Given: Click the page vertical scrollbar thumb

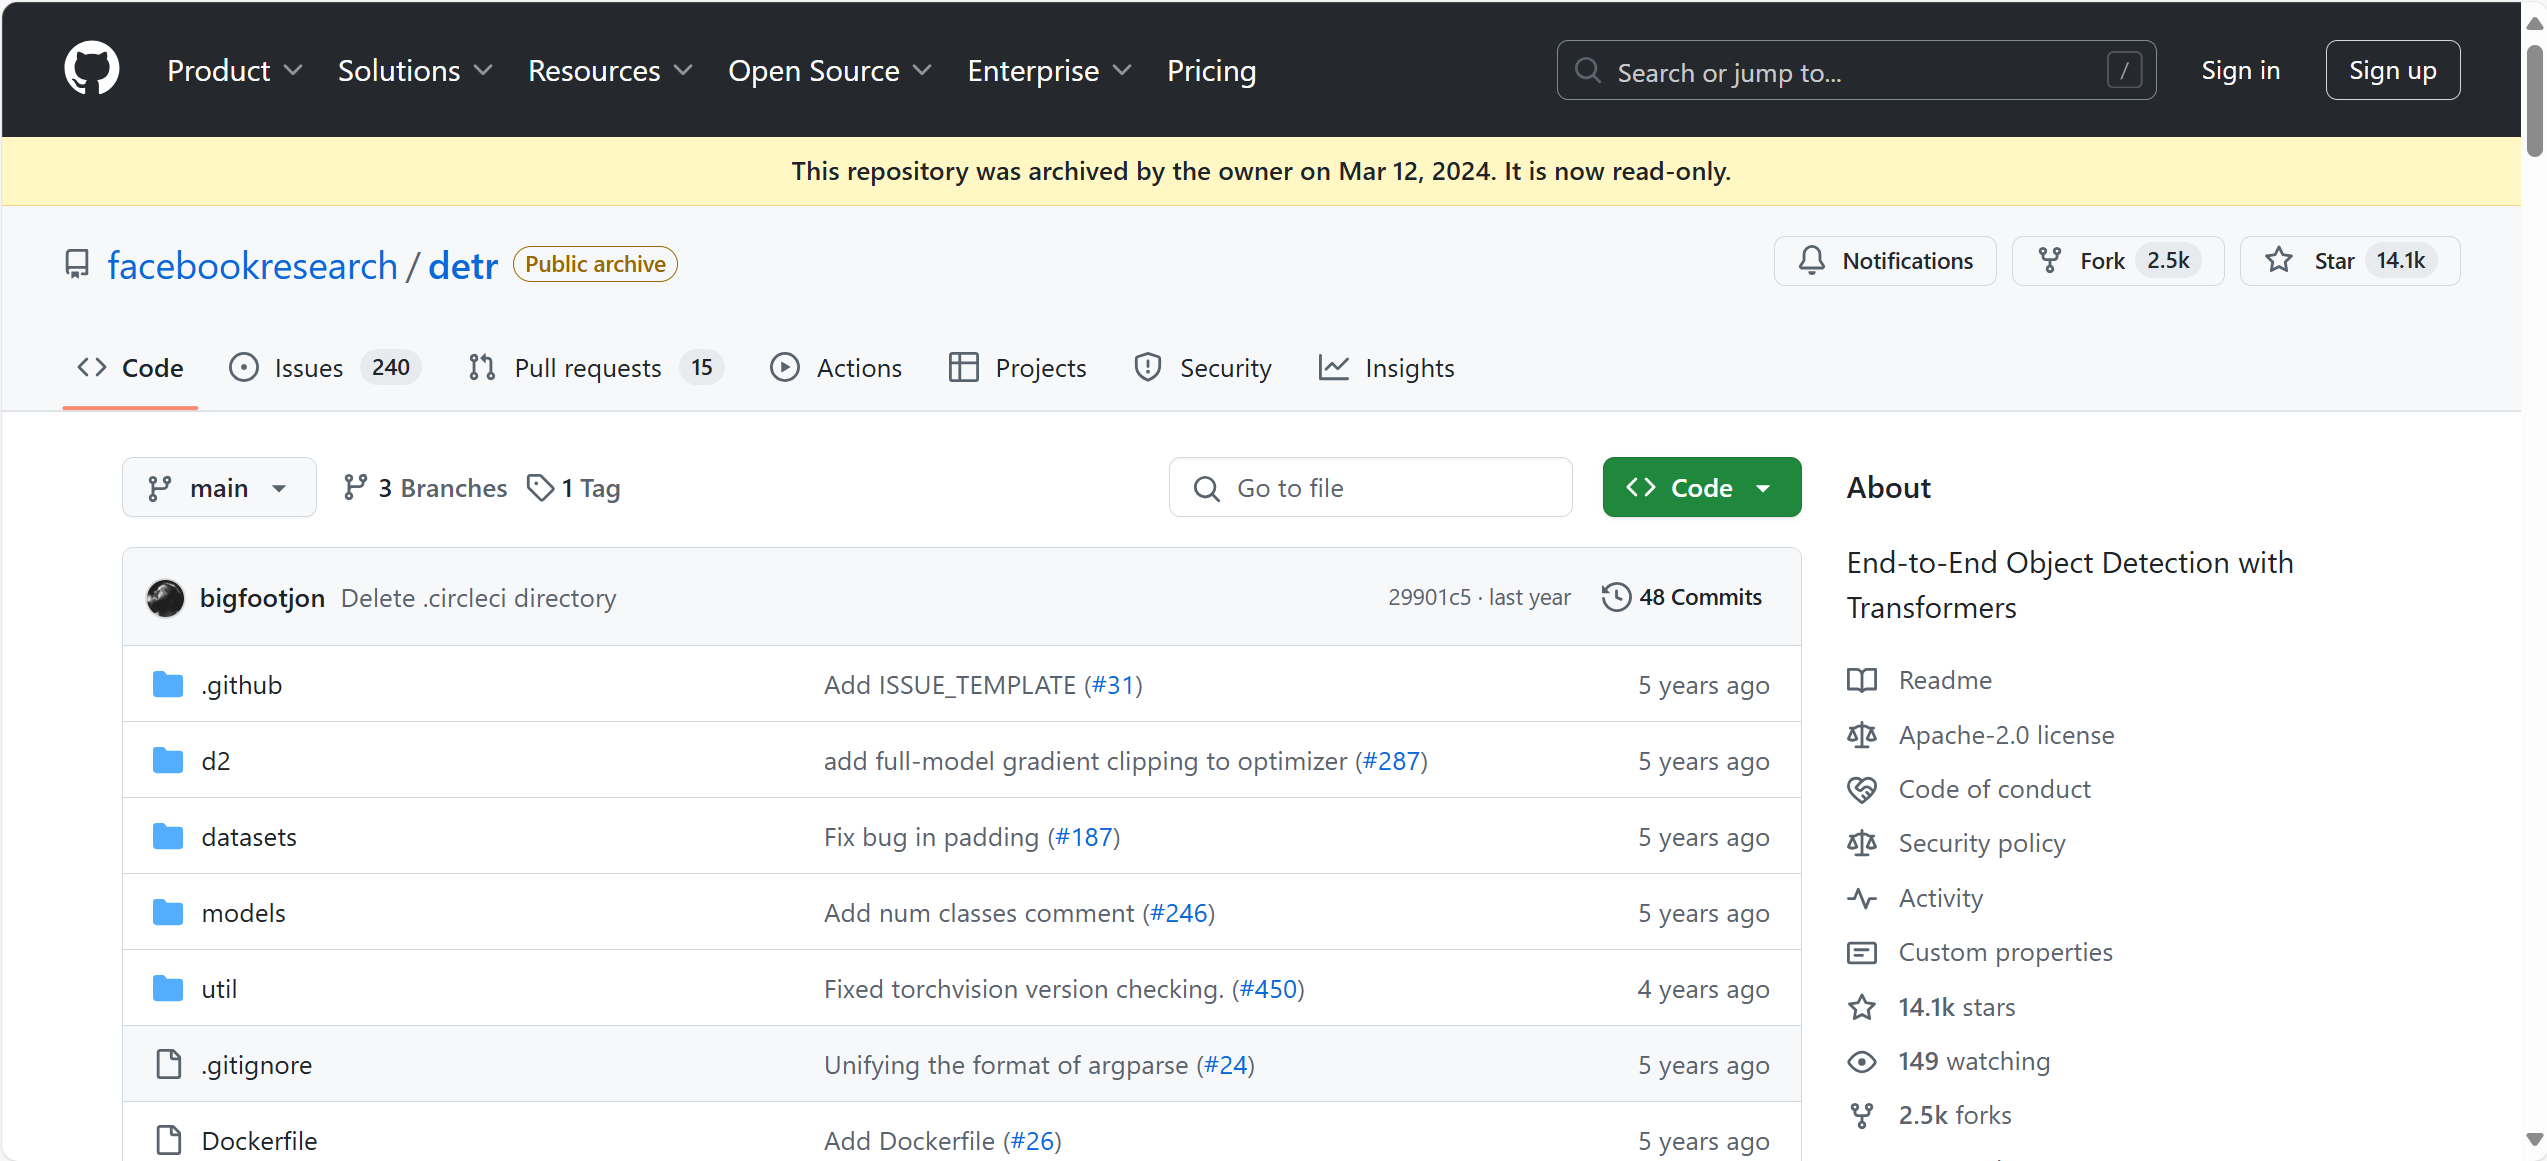Looking at the screenshot, I should [x=2534, y=100].
